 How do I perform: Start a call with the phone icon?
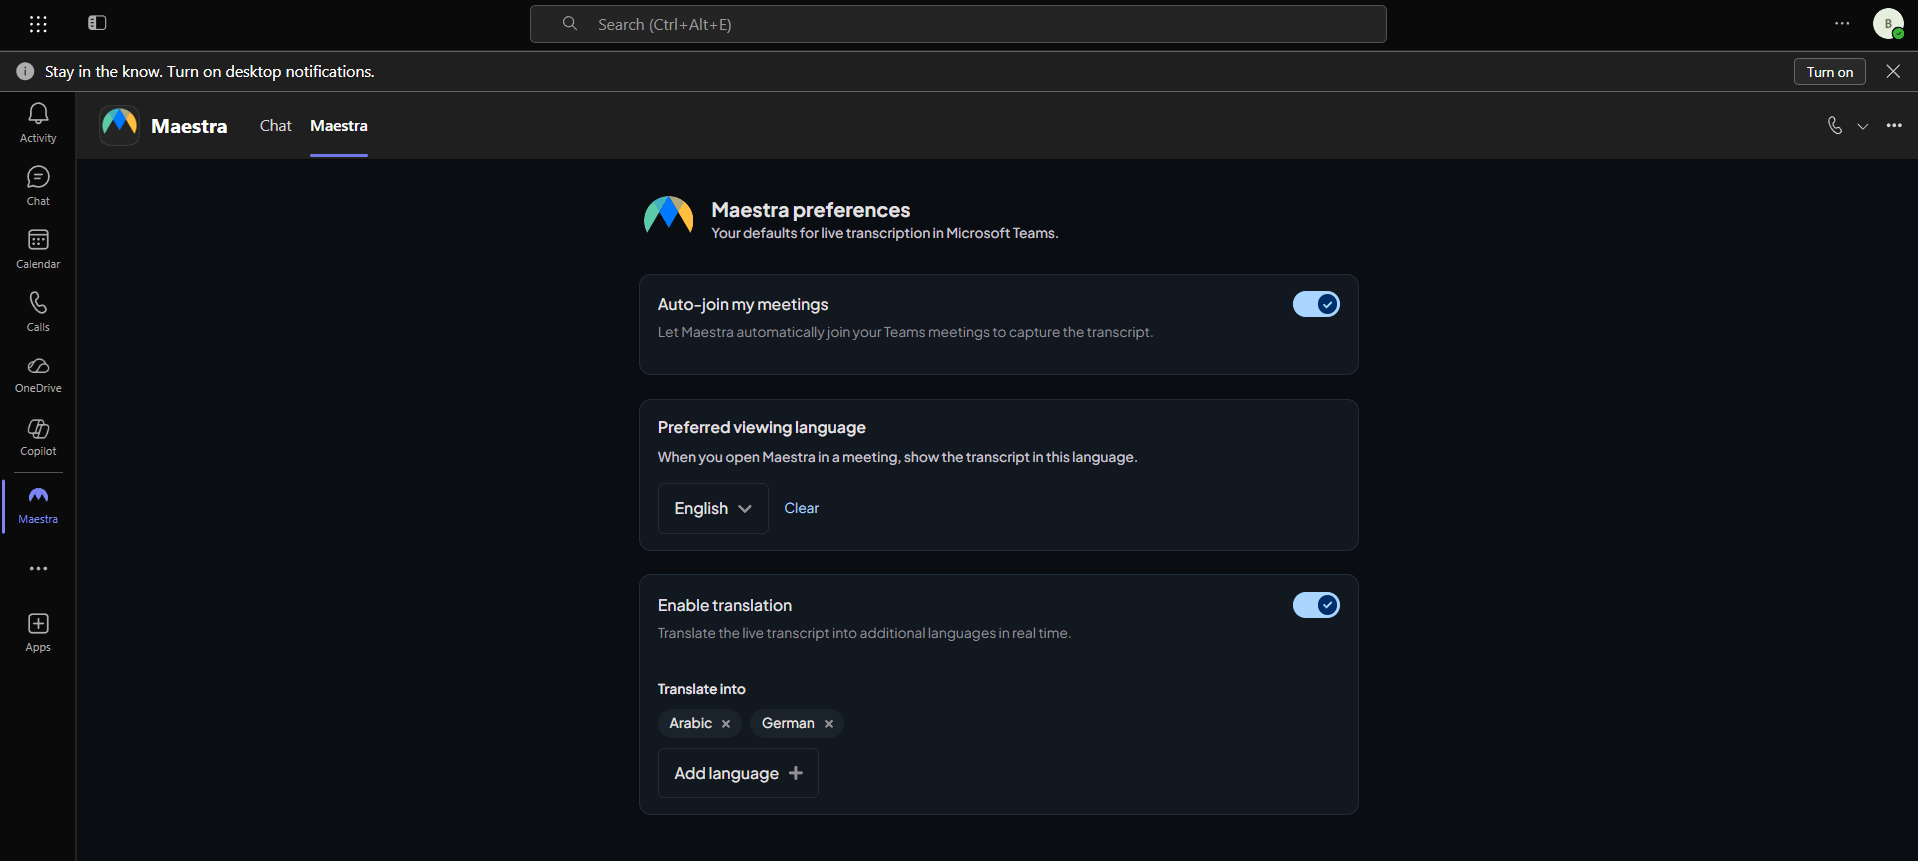(1835, 125)
